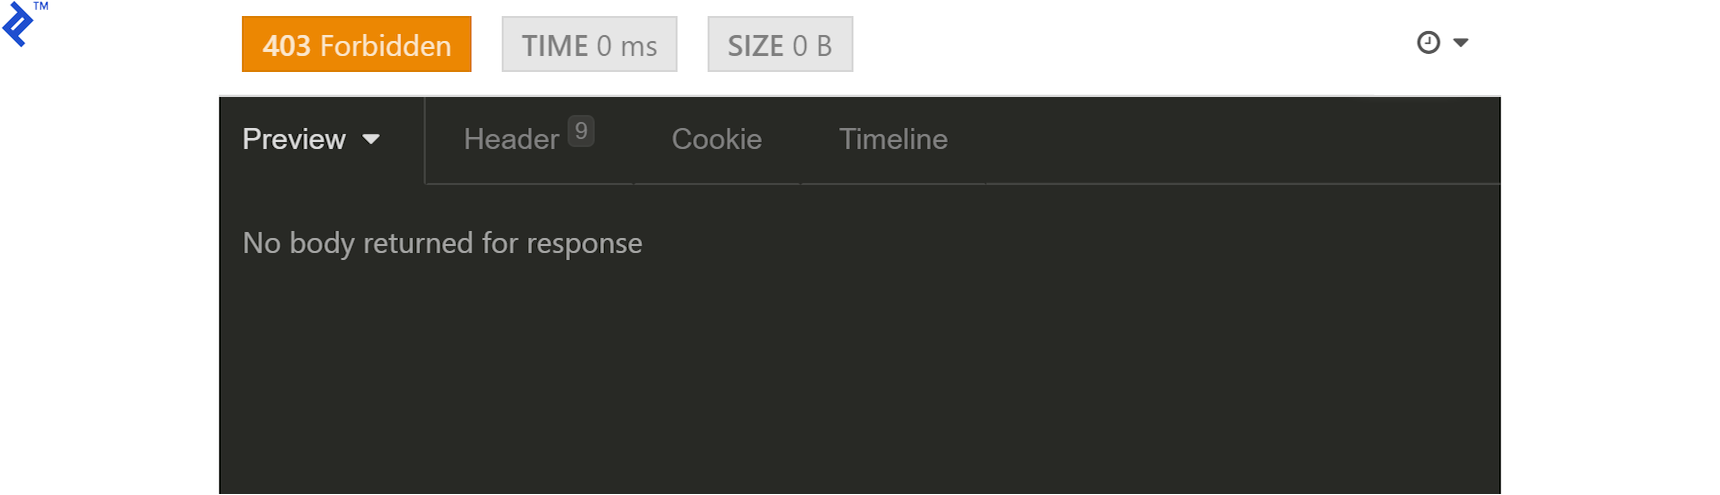Click the SIZE 0 B badge
This screenshot has height=495, width=1720.
(780, 45)
